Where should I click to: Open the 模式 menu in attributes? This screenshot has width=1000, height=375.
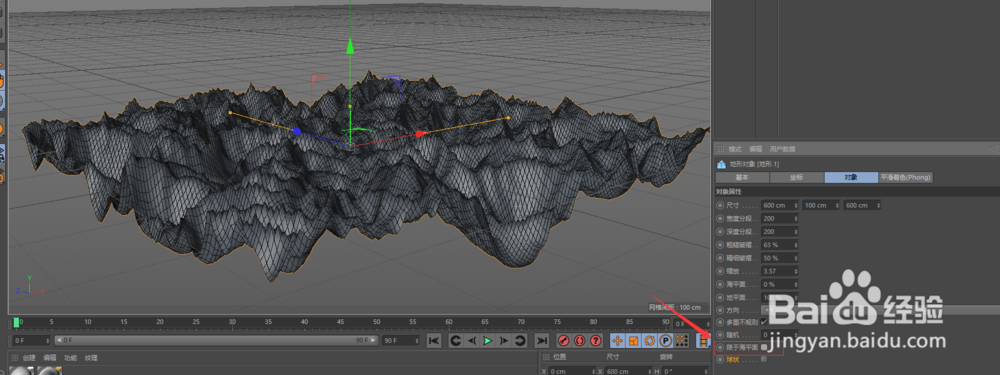click(735, 149)
